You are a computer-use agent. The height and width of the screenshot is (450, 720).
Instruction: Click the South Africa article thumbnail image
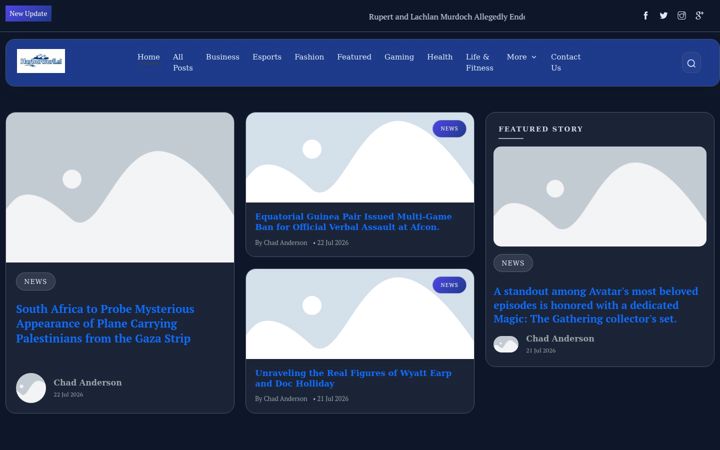click(x=120, y=188)
